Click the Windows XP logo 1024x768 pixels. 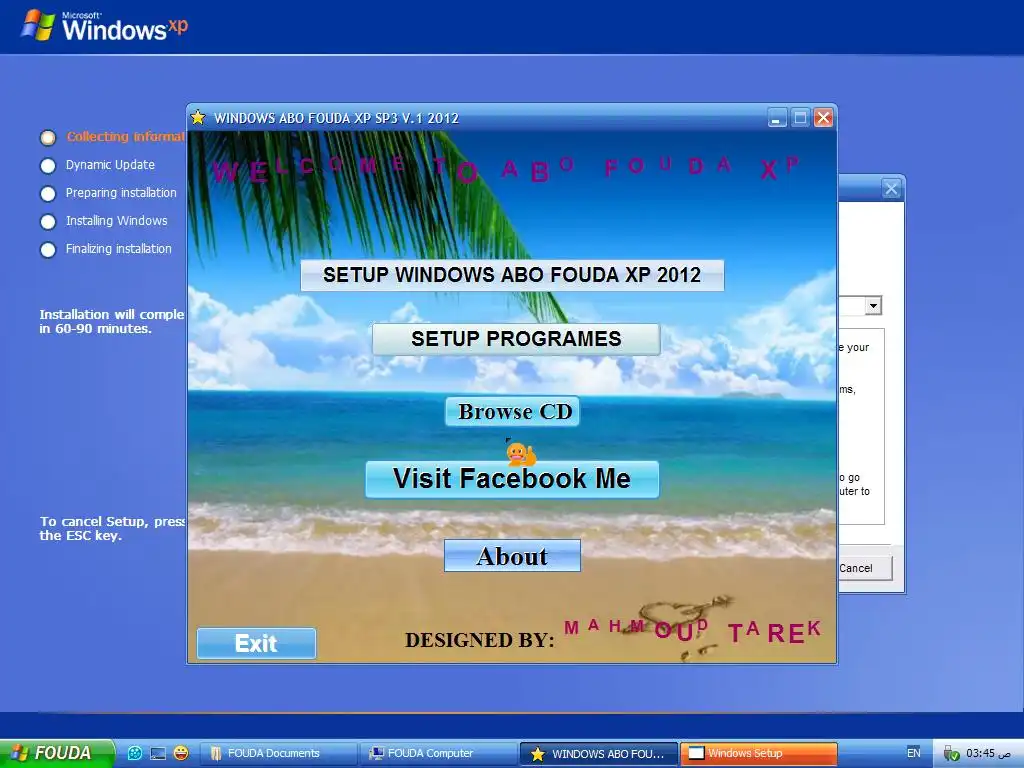104,26
